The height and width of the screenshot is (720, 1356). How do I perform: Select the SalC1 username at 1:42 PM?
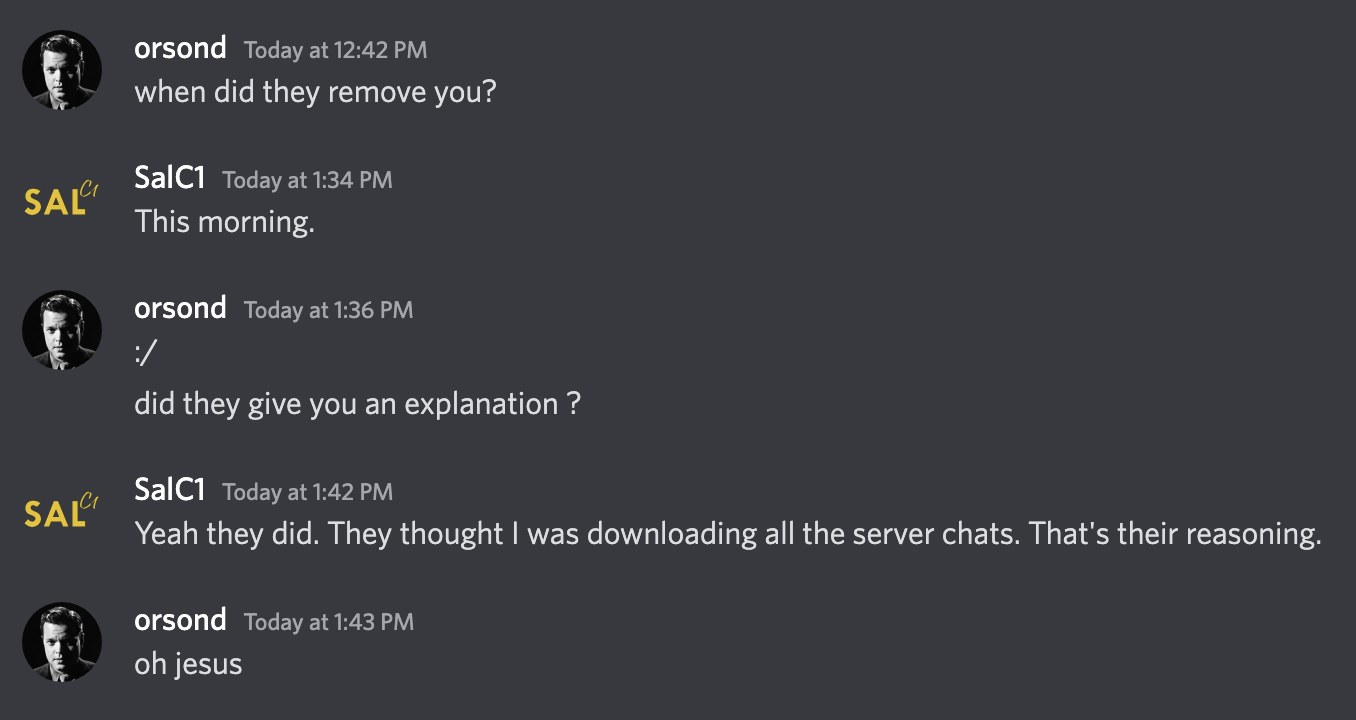click(x=170, y=491)
